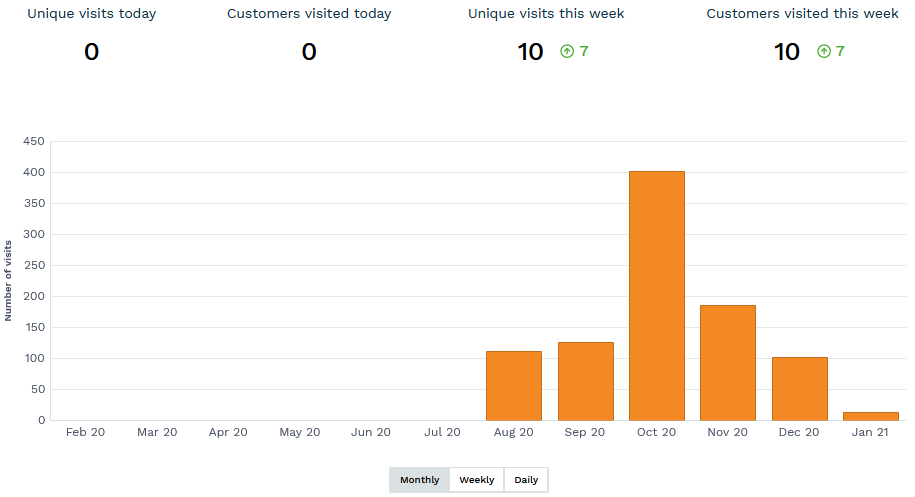Screen dimensions: 915x497
Task: Click the Feb 20 axis label
Action: point(85,432)
